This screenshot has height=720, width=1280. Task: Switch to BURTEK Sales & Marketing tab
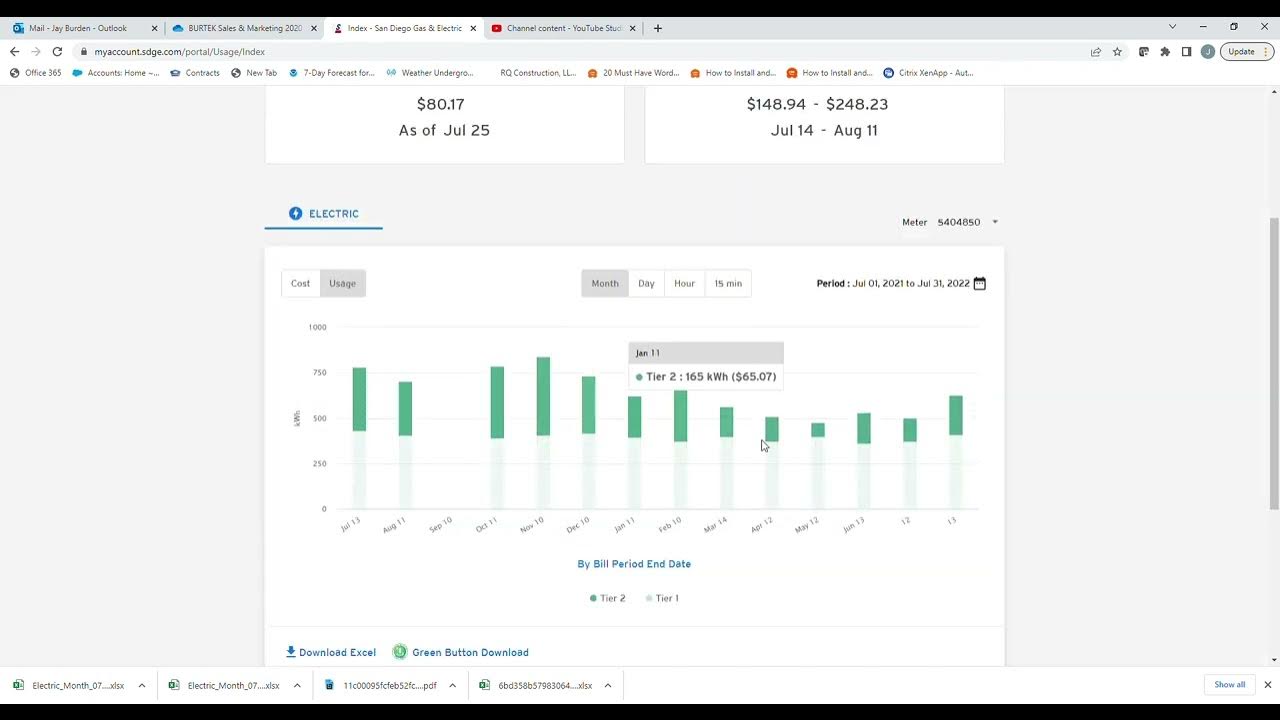tap(243, 28)
